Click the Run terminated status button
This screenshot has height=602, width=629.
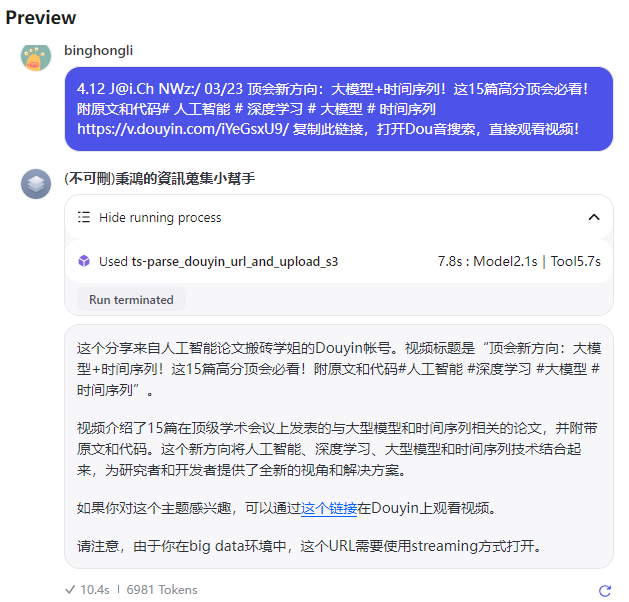pos(131,300)
